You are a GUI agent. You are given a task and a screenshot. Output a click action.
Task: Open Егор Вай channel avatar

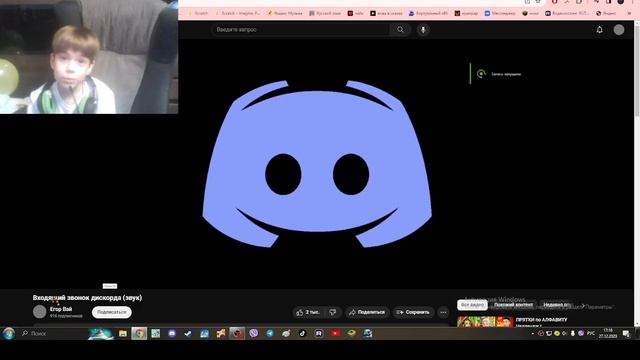tap(40, 311)
